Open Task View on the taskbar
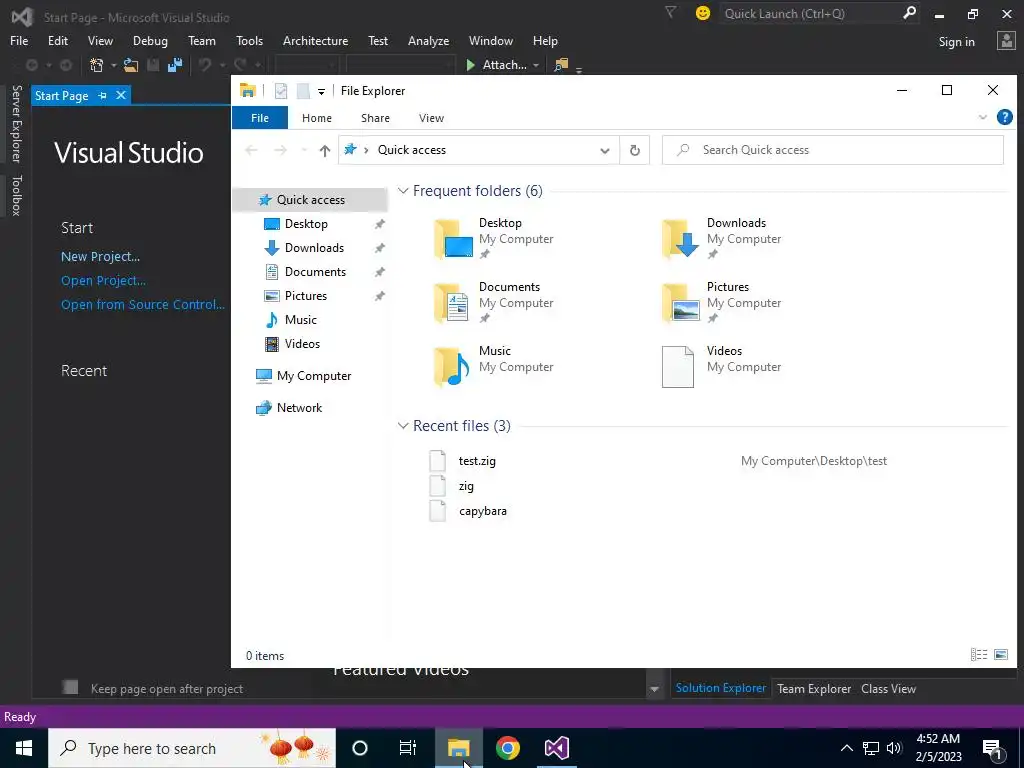This screenshot has width=1024, height=768. (408, 748)
